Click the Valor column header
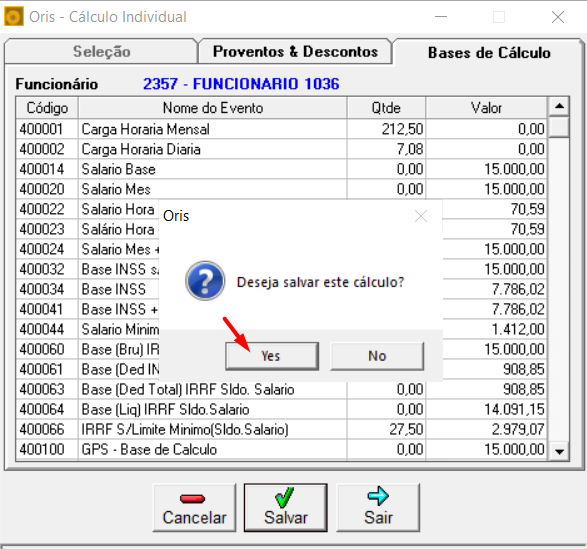The width and height of the screenshot is (587, 549). 486,108
